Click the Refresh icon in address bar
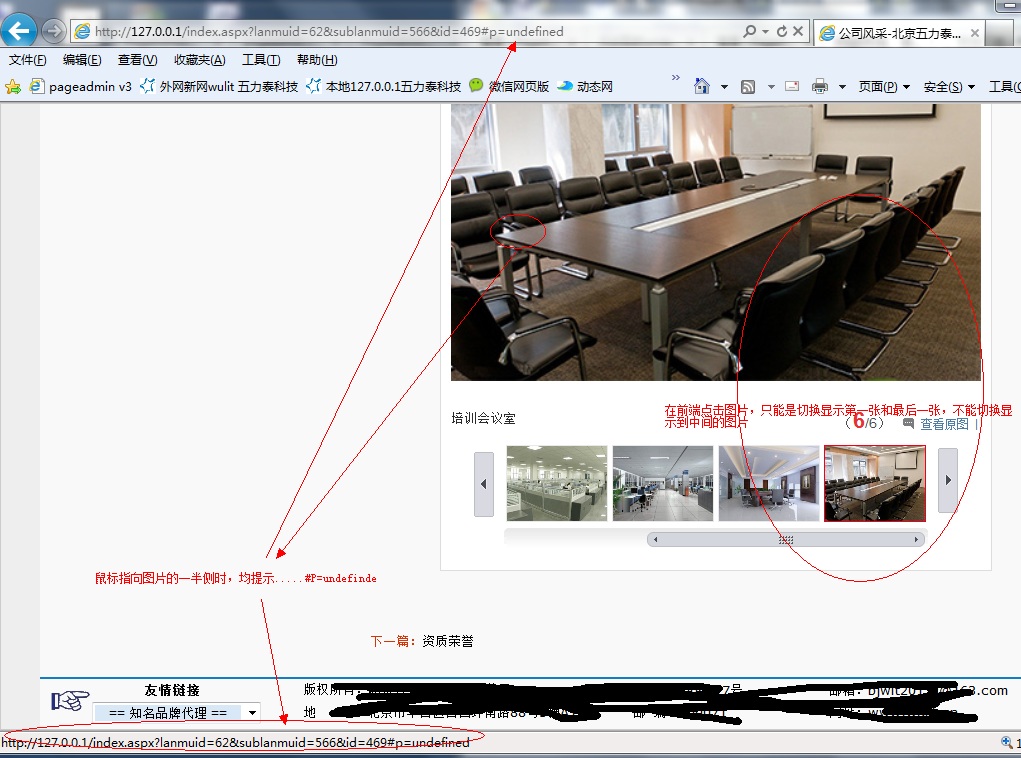Screen dimensions: 1021x758 (x=781, y=32)
